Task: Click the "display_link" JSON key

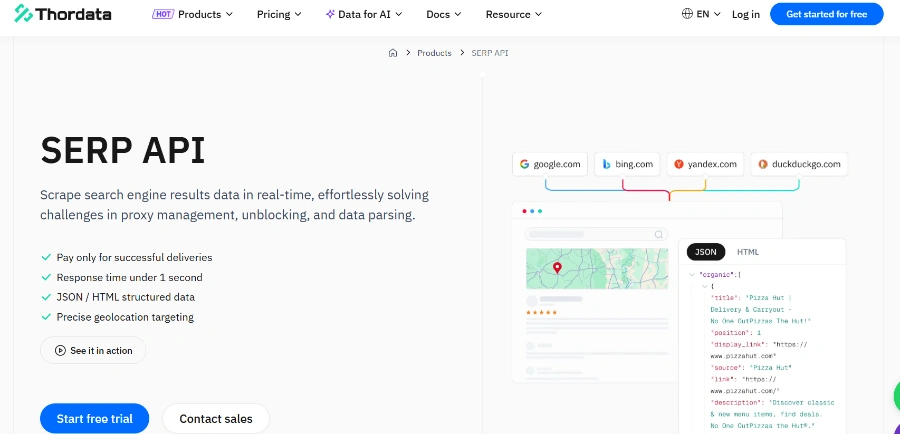Action: pyautogui.click(x=739, y=344)
